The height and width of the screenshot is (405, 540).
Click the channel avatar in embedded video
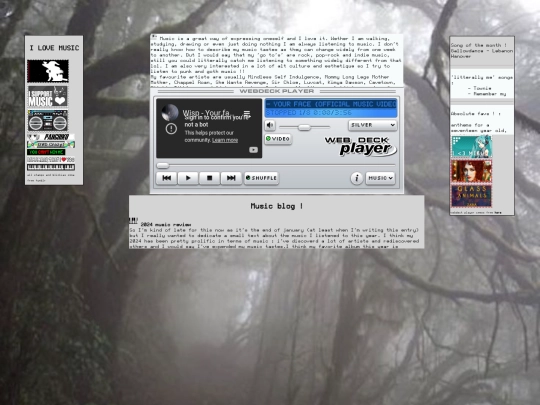(x=170, y=113)
